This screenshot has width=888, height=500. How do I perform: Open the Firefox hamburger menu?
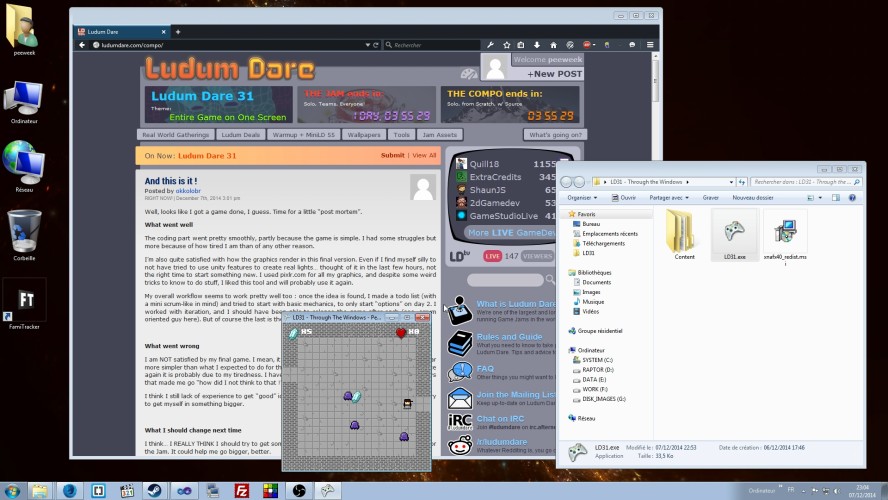[650, 45]
